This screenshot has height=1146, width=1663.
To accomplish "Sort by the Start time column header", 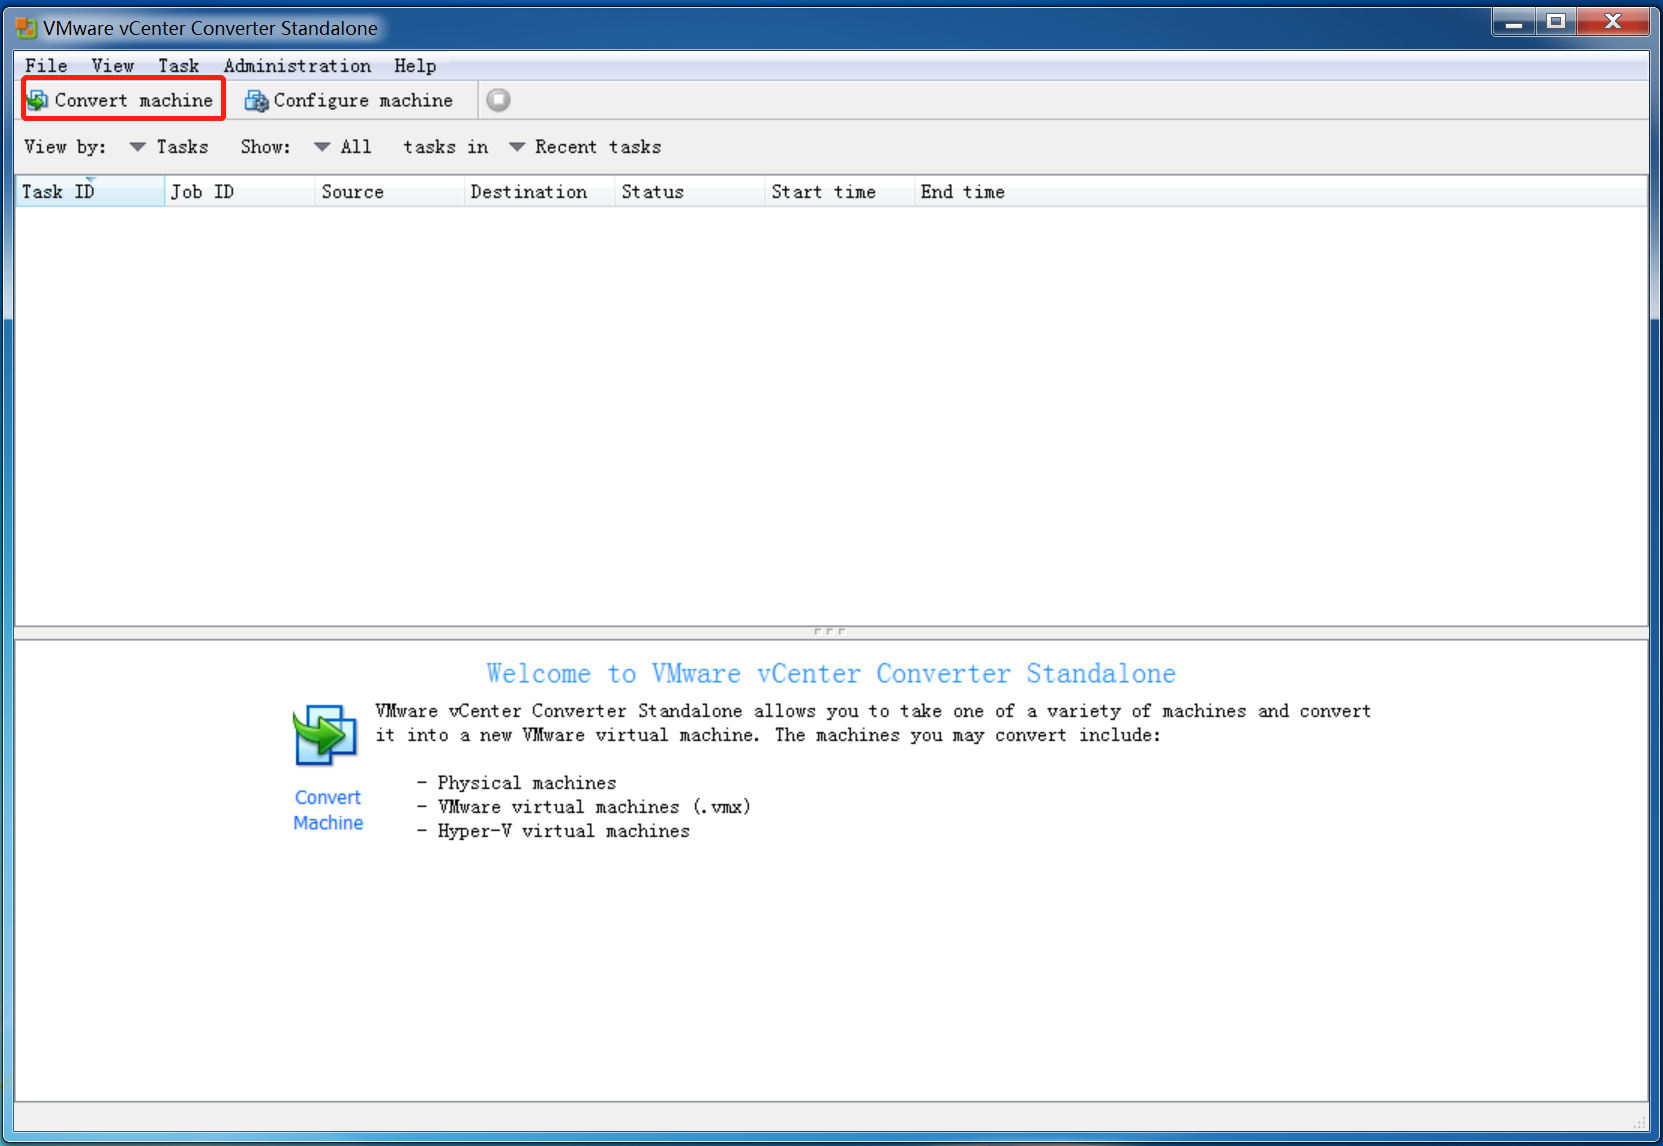I will (840, 192).
